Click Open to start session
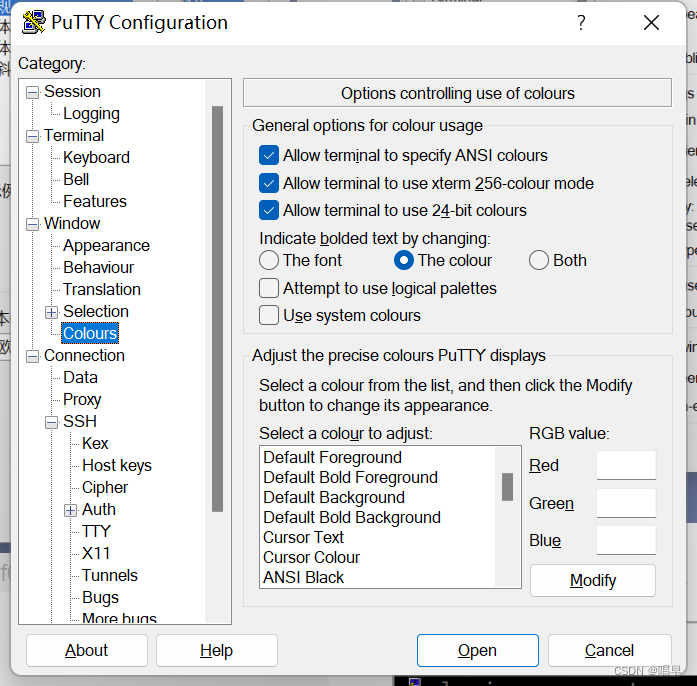Image resolution: width=697 pixels, height=686 pixels. click(477, 650)
